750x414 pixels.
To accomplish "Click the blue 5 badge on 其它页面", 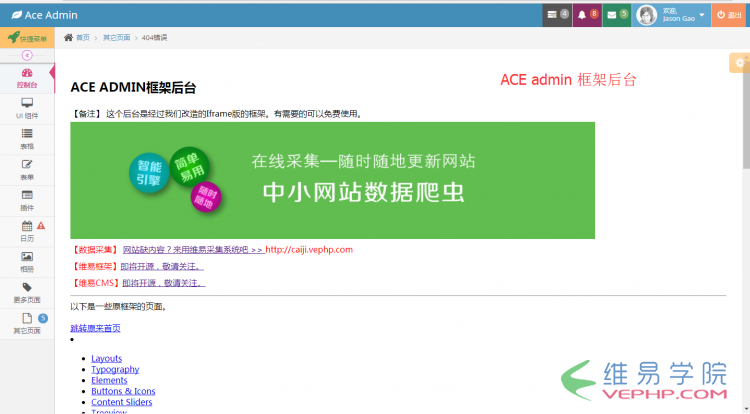I will (x=43, y=318).
